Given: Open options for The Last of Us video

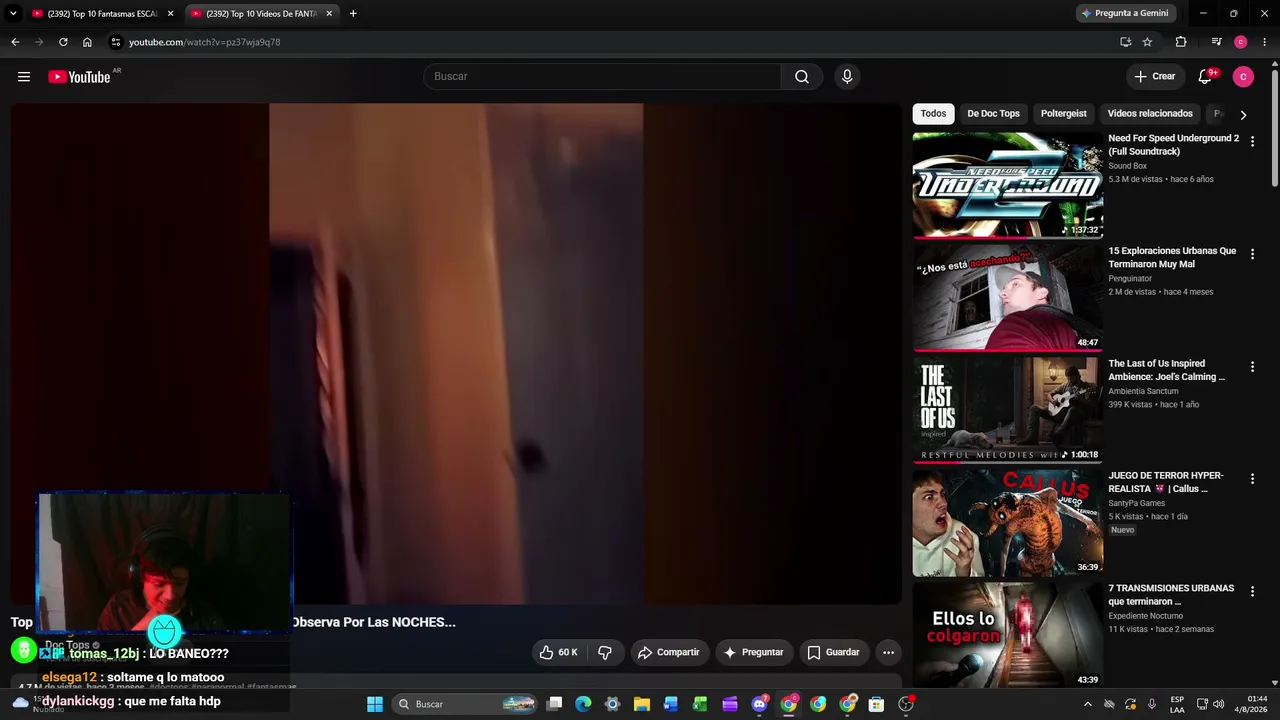Looking at the screenshot, I should tap(1252, 367).
